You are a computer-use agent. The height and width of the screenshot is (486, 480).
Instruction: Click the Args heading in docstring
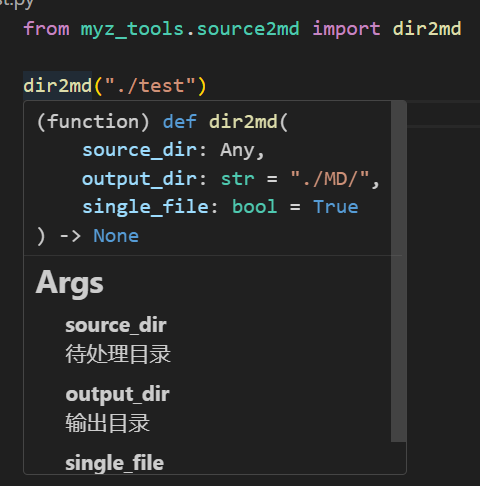coord(69,283)
